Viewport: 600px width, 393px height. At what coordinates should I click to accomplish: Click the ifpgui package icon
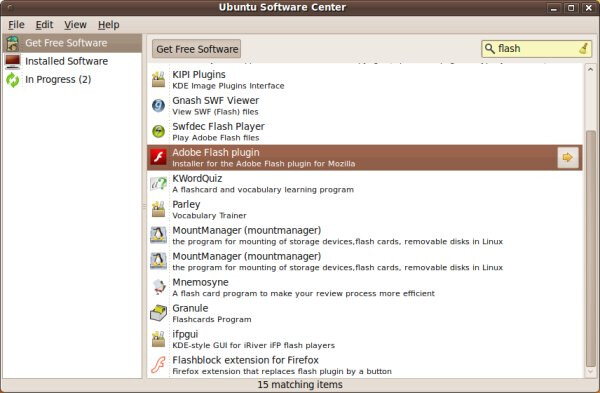pos(158,339)
